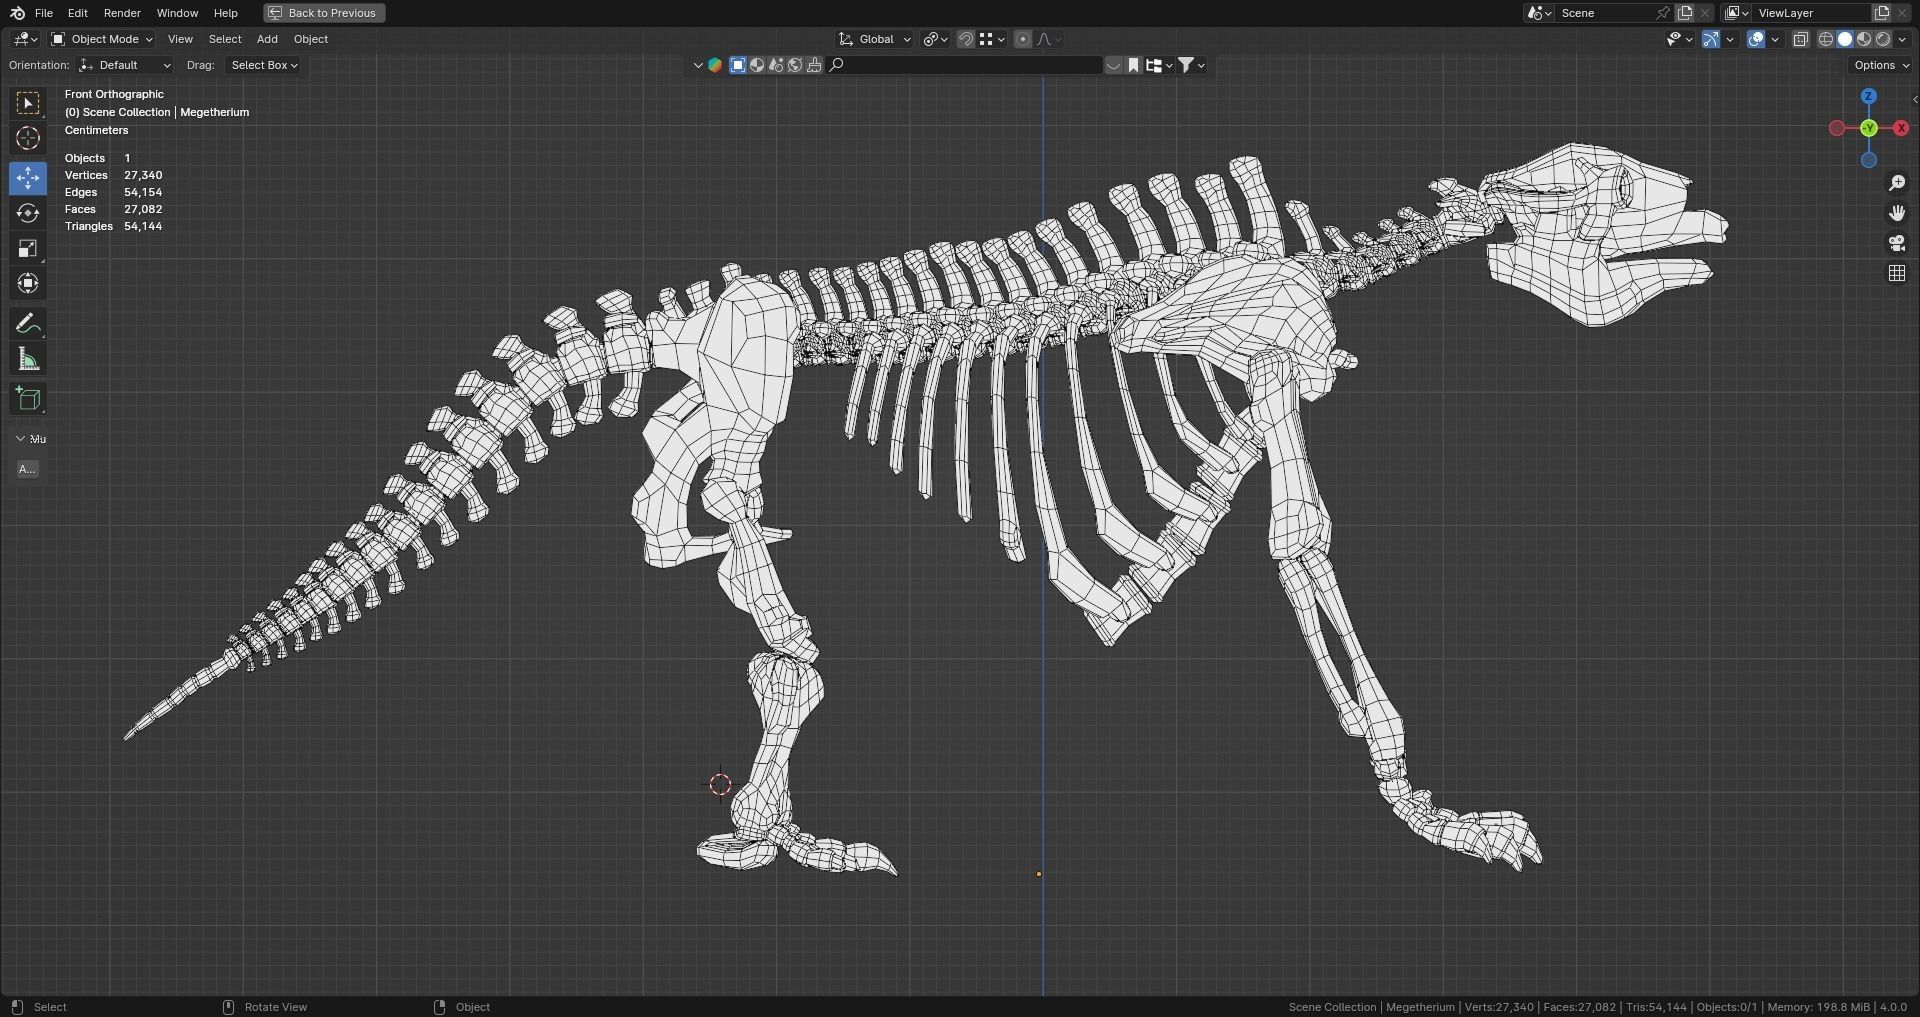Switch to wireframe shading mode
The width and height of the screenshot is (1920, 1017).
[x=1826, y=39]
